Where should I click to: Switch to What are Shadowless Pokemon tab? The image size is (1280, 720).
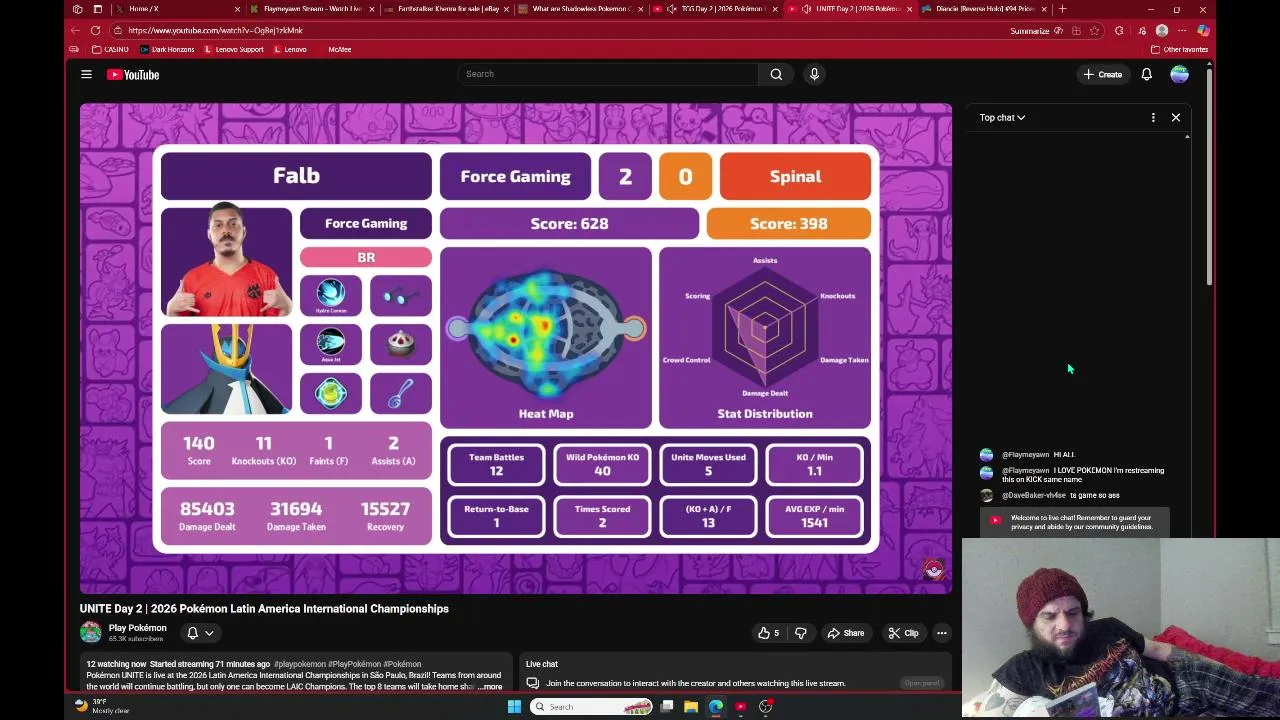click(580, 9)
